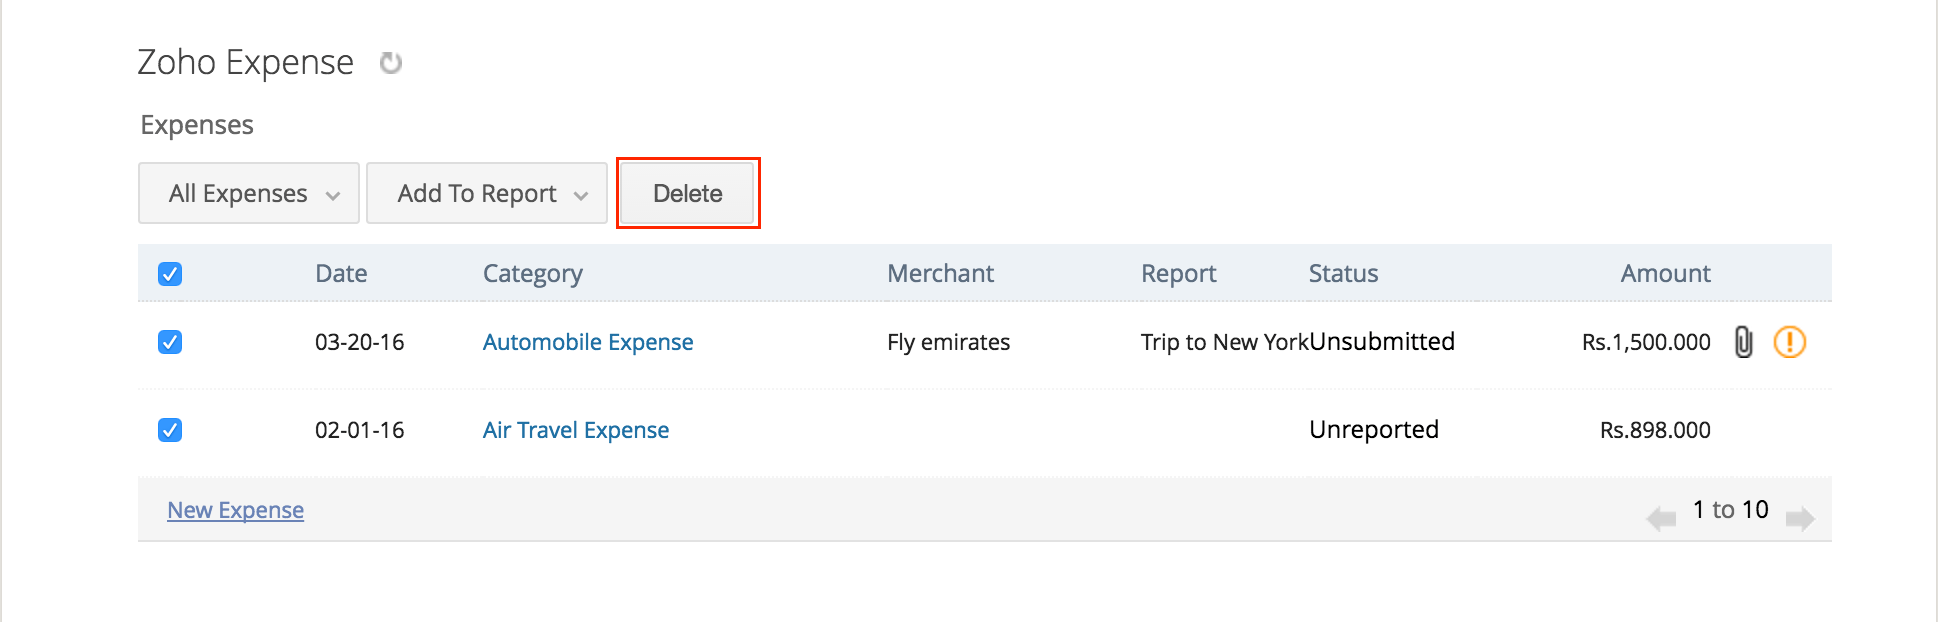The width and height of the screenshot is (1938, 622).
Task: Click the Add To Report dropdown chevron
Action: (x=583, y=193)
